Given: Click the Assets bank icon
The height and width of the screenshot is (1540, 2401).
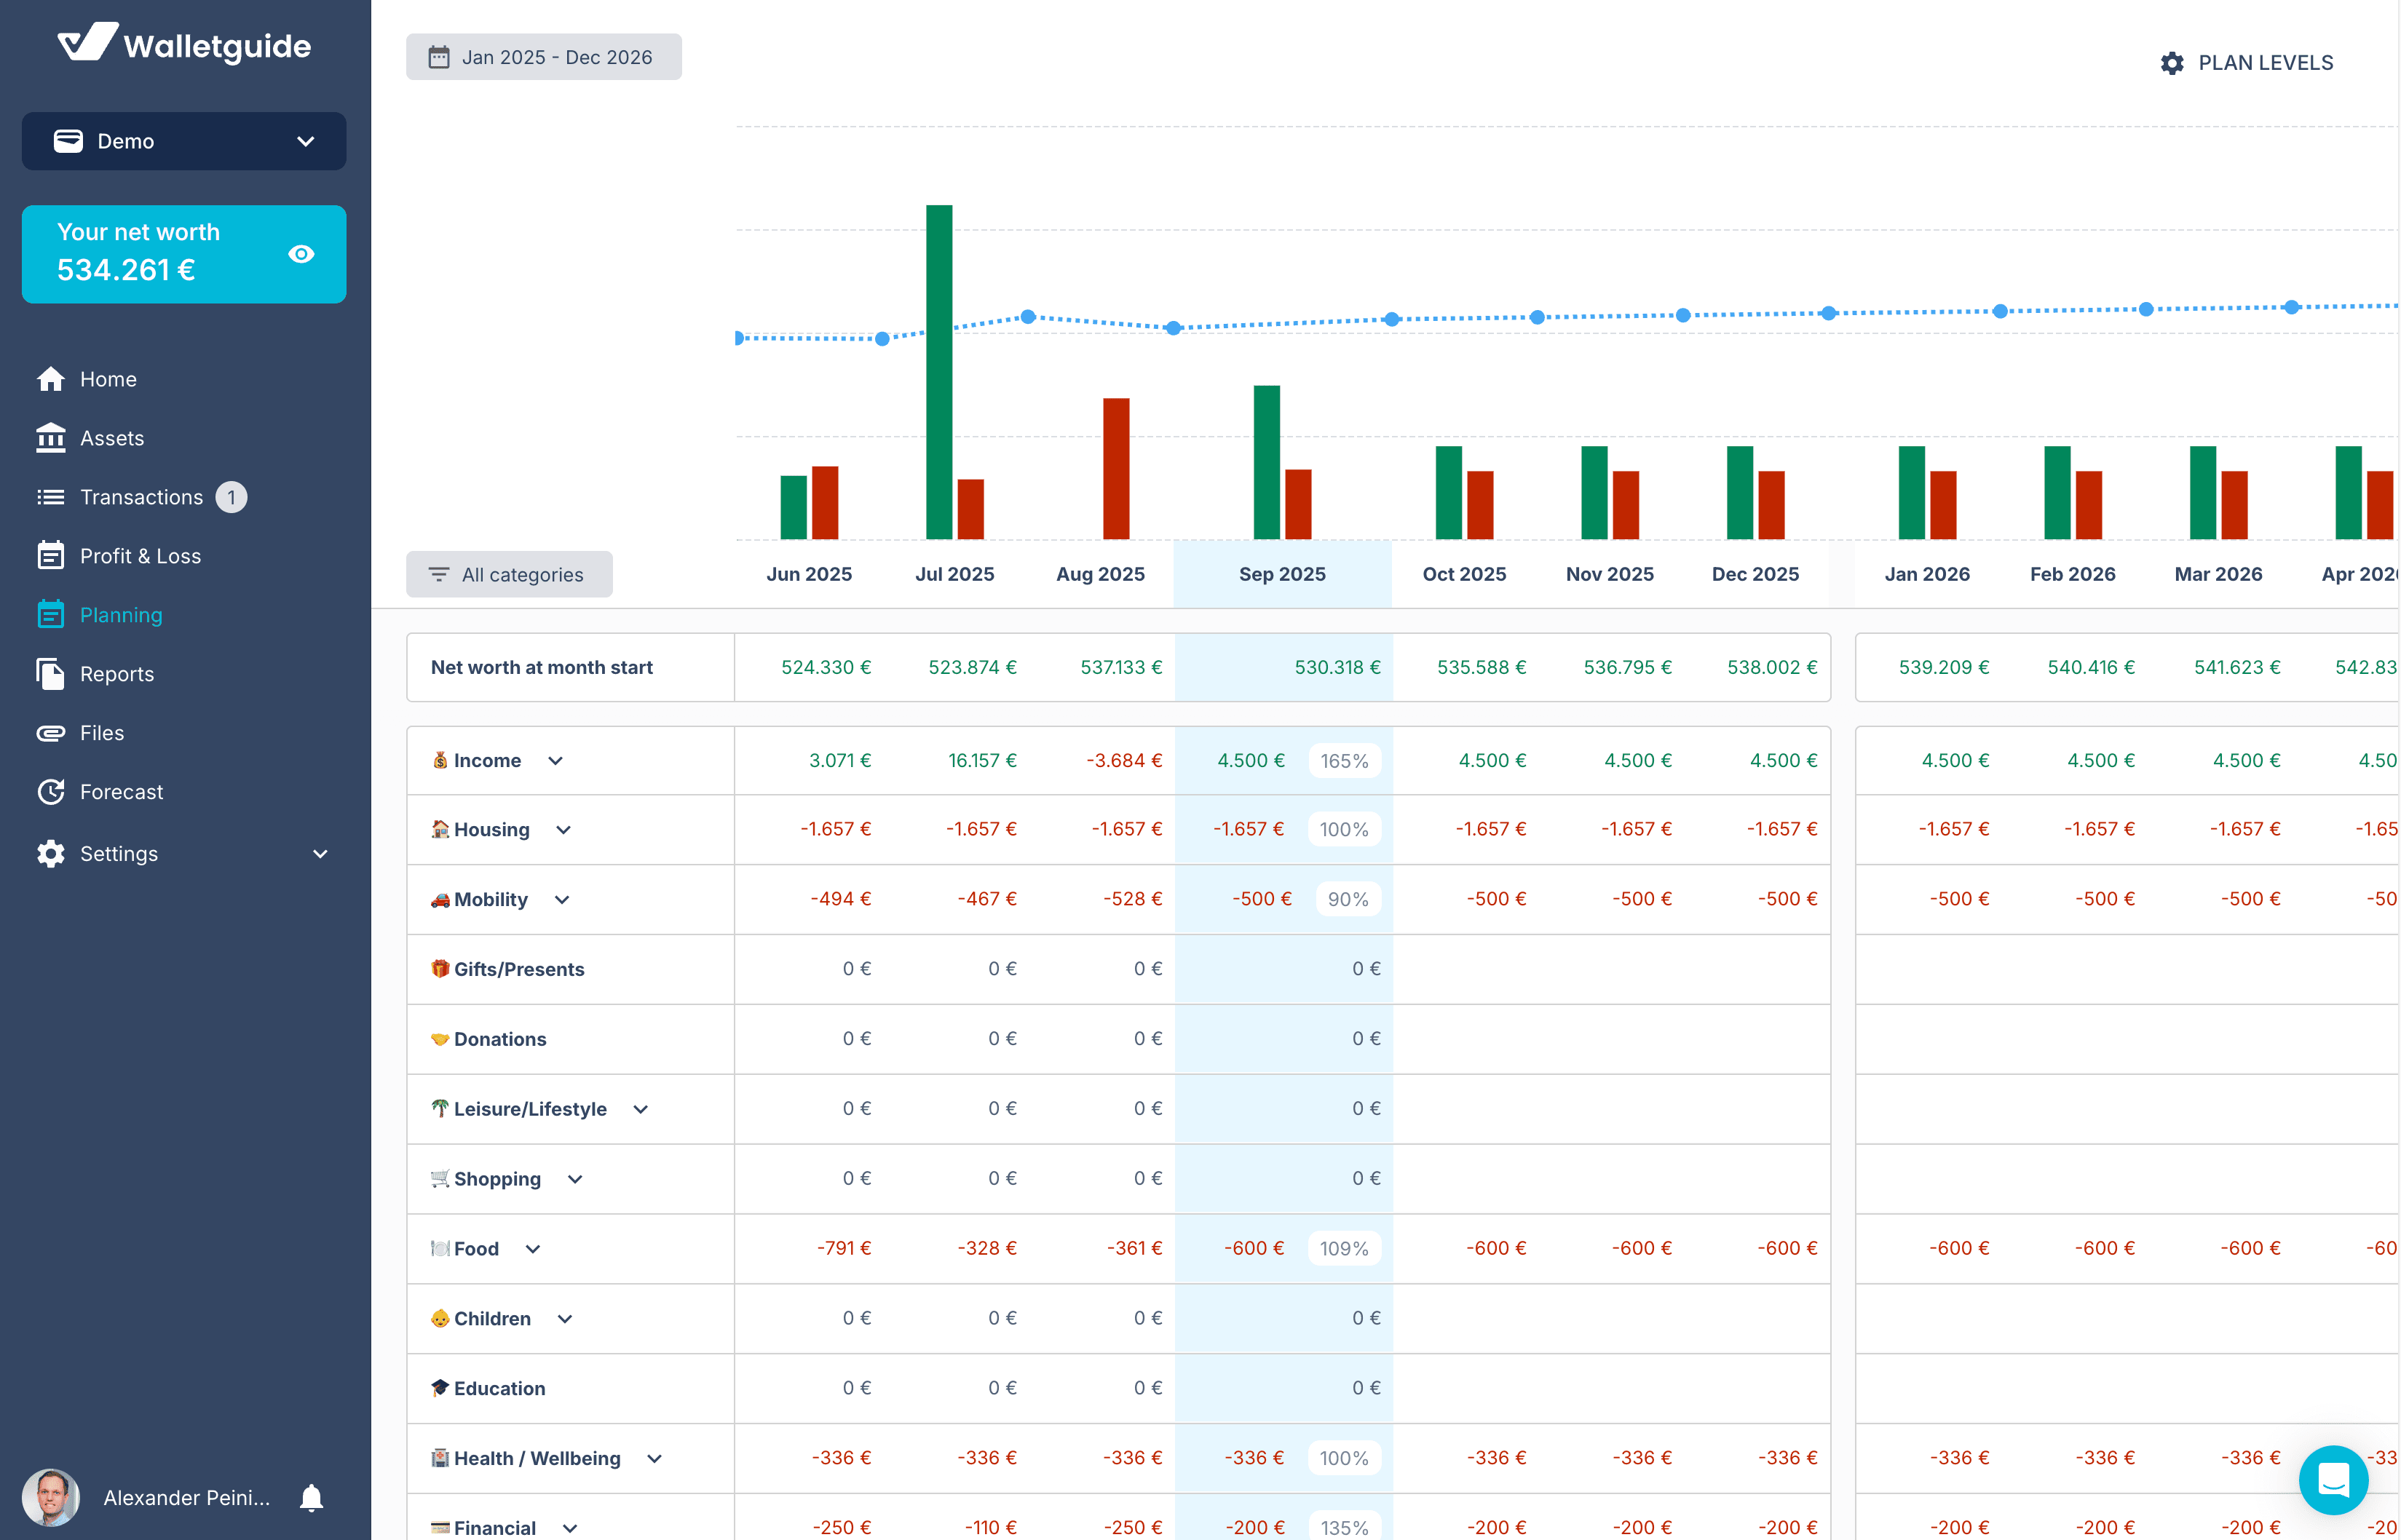Looking at the screenshot, I should 50,438.
